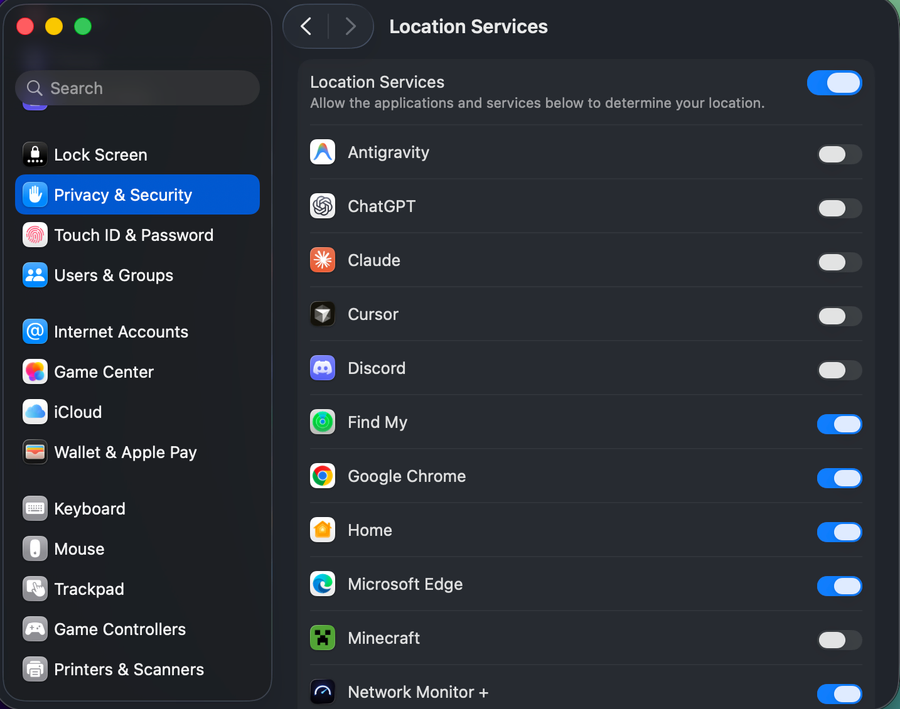Open Users & Groups settings
Viewport: 900px width, 709px height.
click(x=137, y=275)
